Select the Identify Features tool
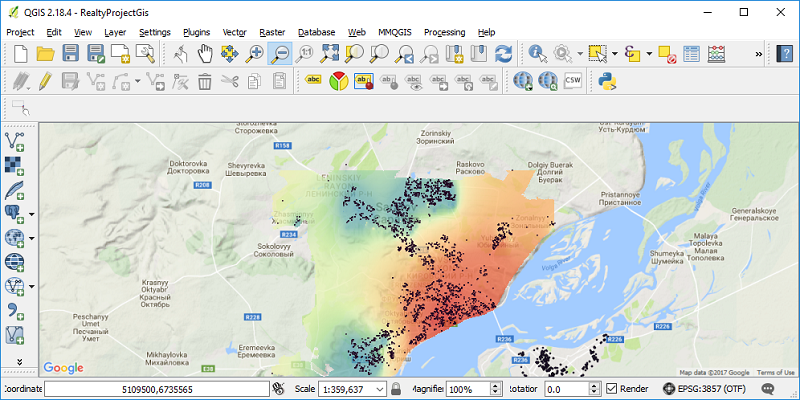 (x=538, y=54)
